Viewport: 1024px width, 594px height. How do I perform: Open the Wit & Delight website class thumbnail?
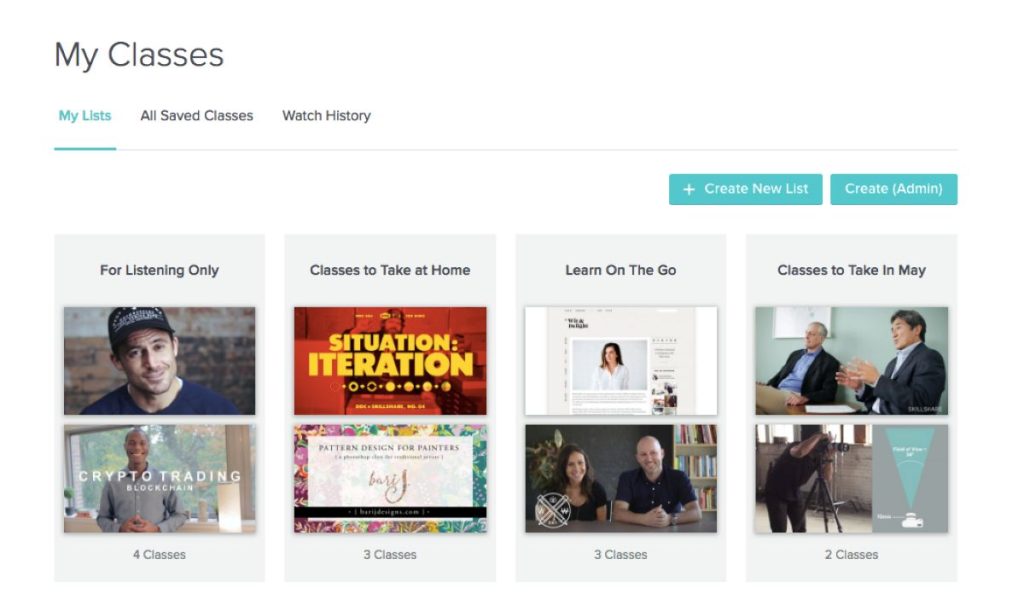point(620,360)
